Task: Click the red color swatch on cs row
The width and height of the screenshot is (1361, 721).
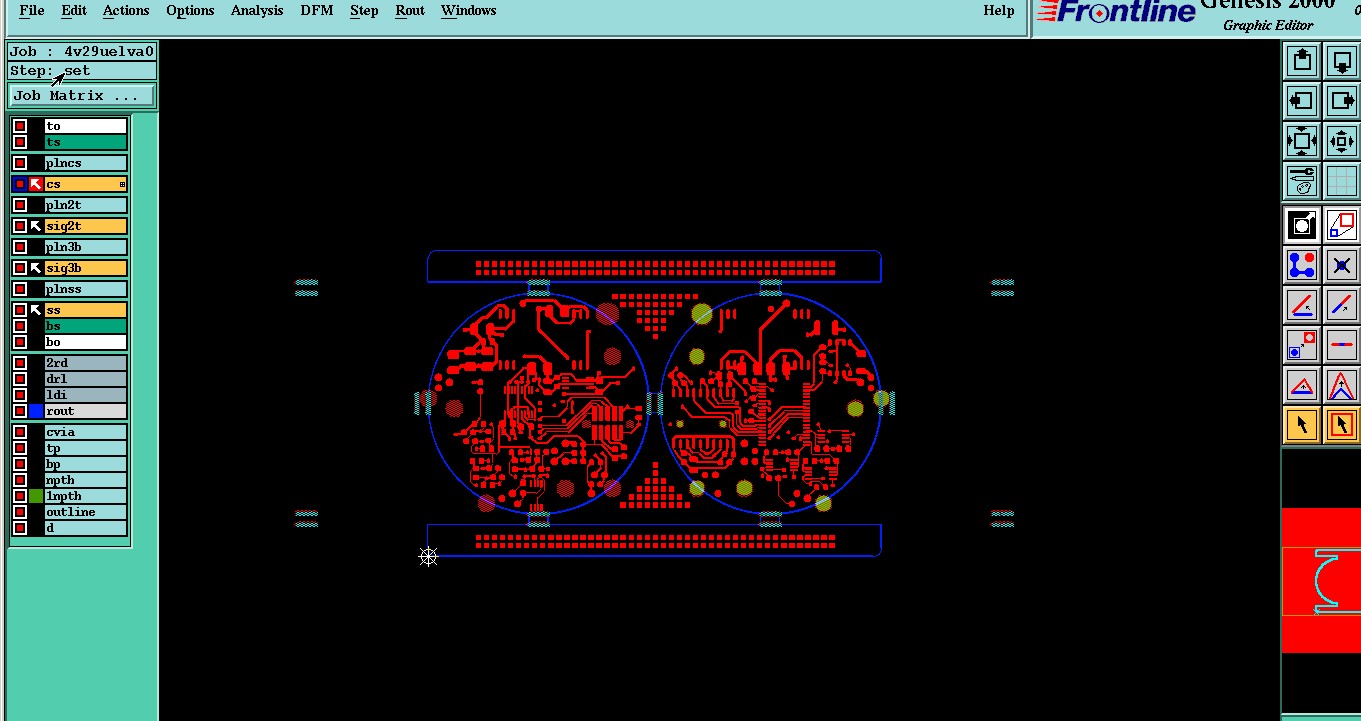Action: tap(36, 184)
